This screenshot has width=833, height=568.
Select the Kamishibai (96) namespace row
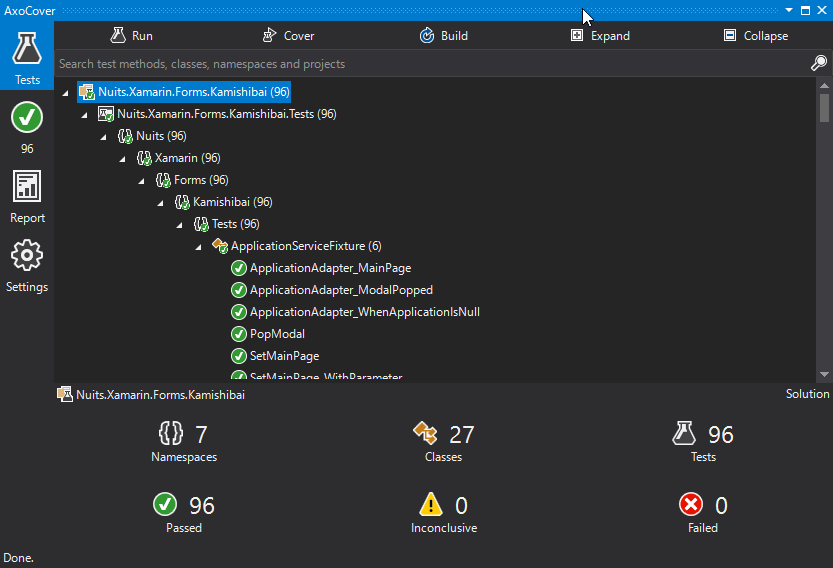(x=223, y=202)
